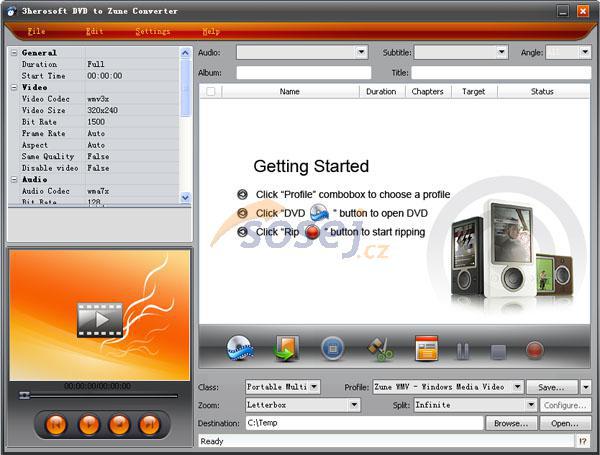Click the Configure... button
600x455 pixels.
tap(565, 405)
